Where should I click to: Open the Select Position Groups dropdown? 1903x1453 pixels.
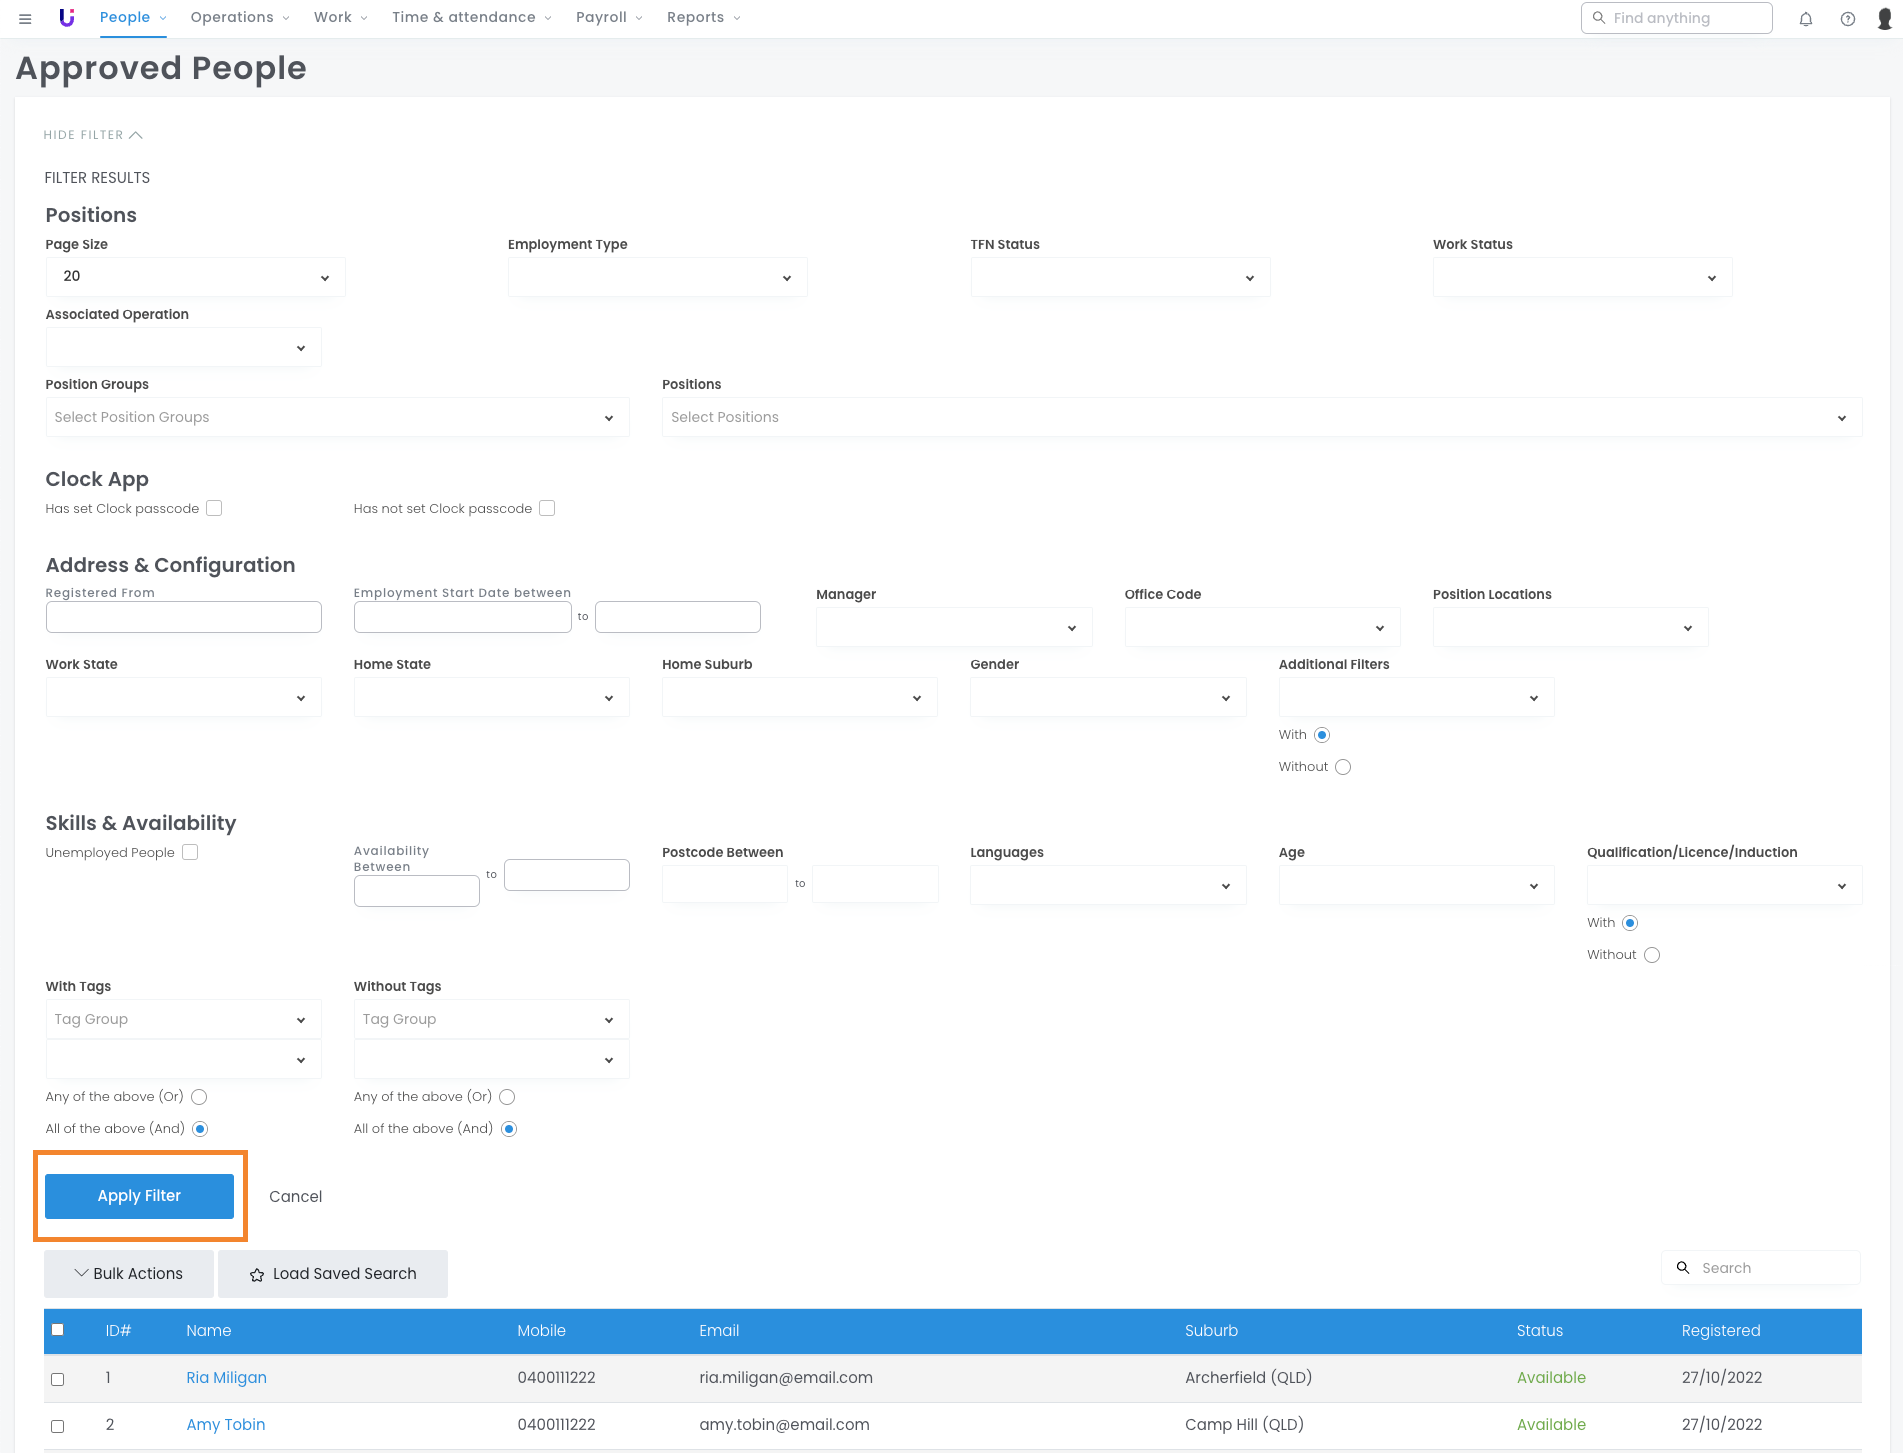pyautogui.click(x=337, y=418)
